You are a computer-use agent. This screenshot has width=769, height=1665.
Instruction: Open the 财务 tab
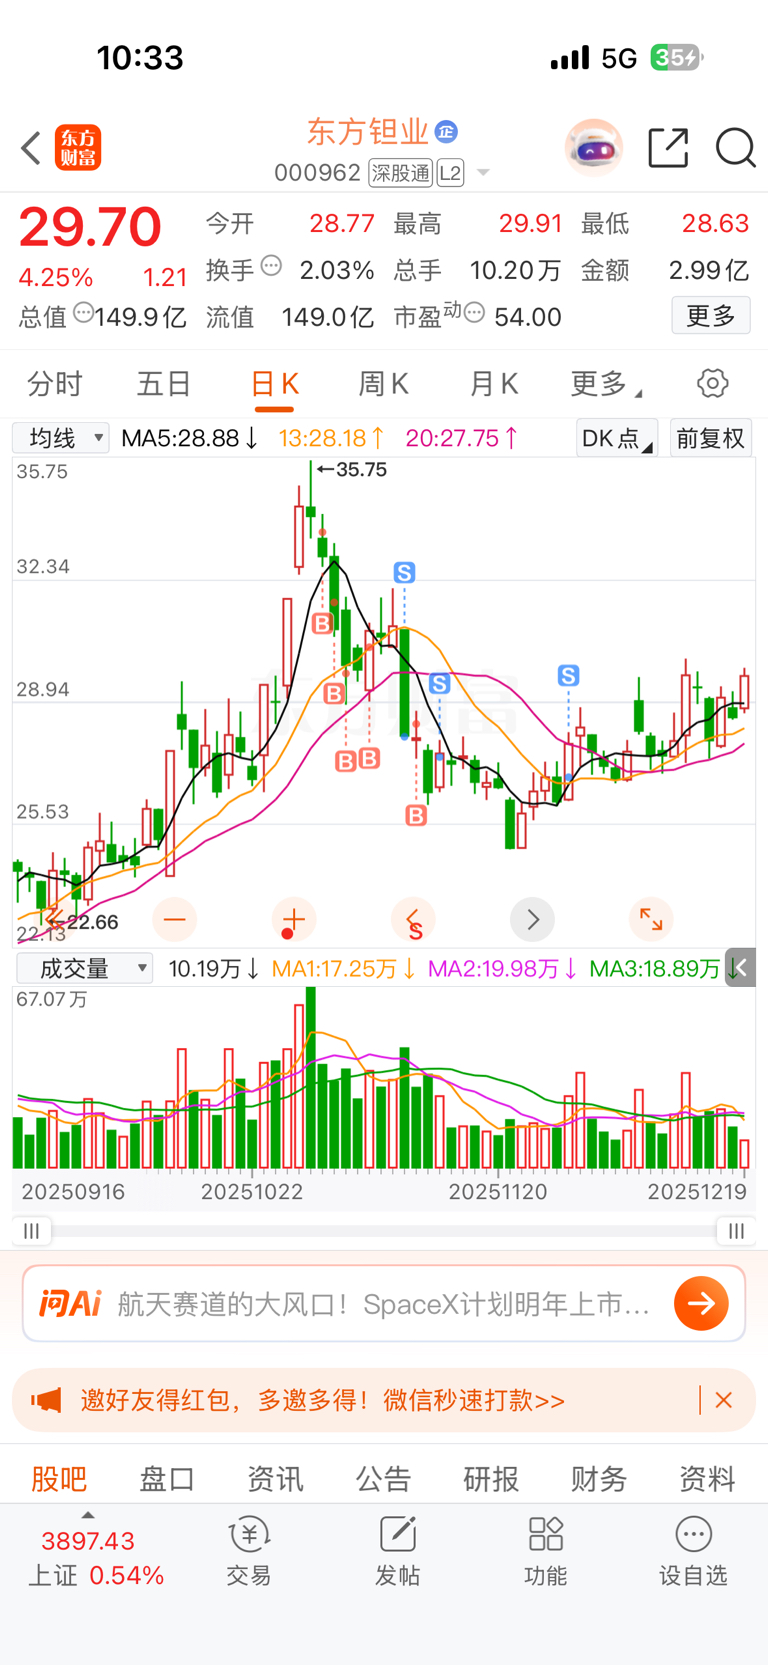pos(599,1478)
